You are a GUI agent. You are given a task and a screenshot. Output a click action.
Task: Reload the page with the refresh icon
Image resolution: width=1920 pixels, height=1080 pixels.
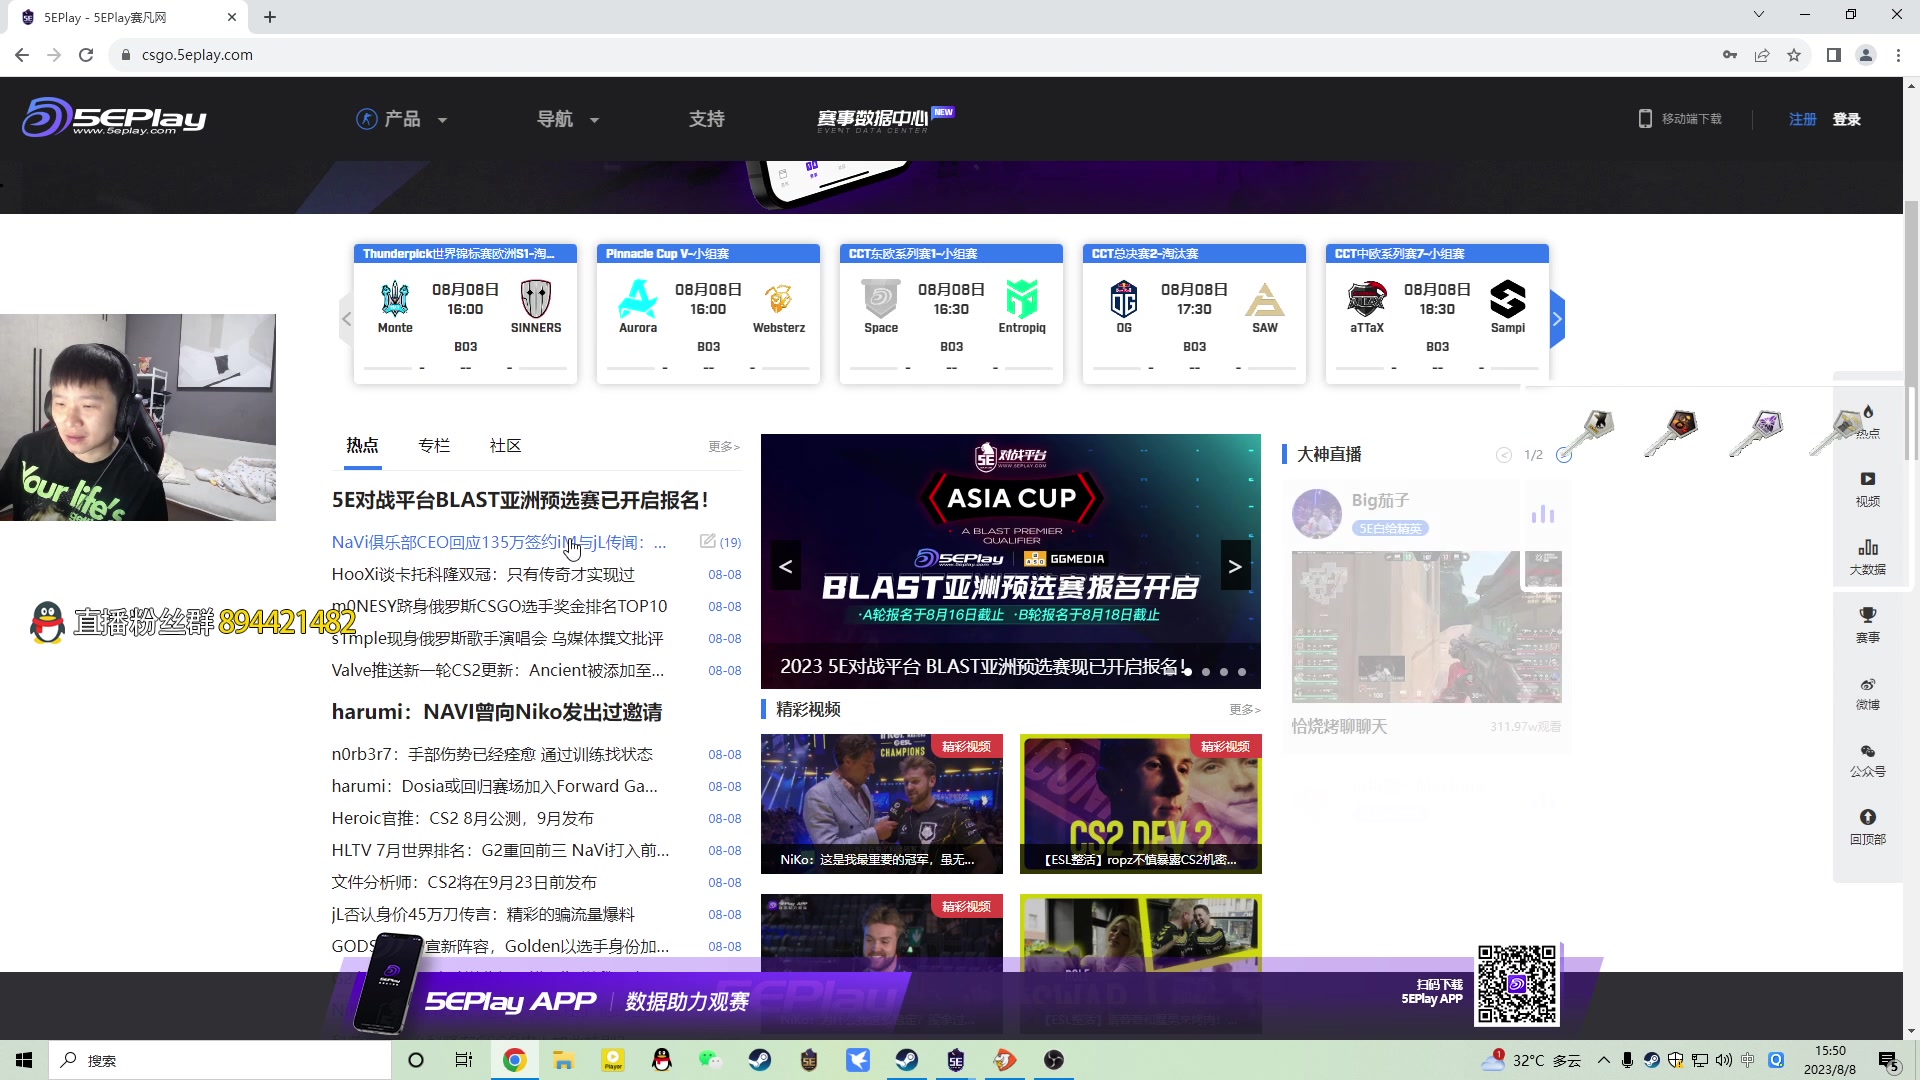[86, 55]
